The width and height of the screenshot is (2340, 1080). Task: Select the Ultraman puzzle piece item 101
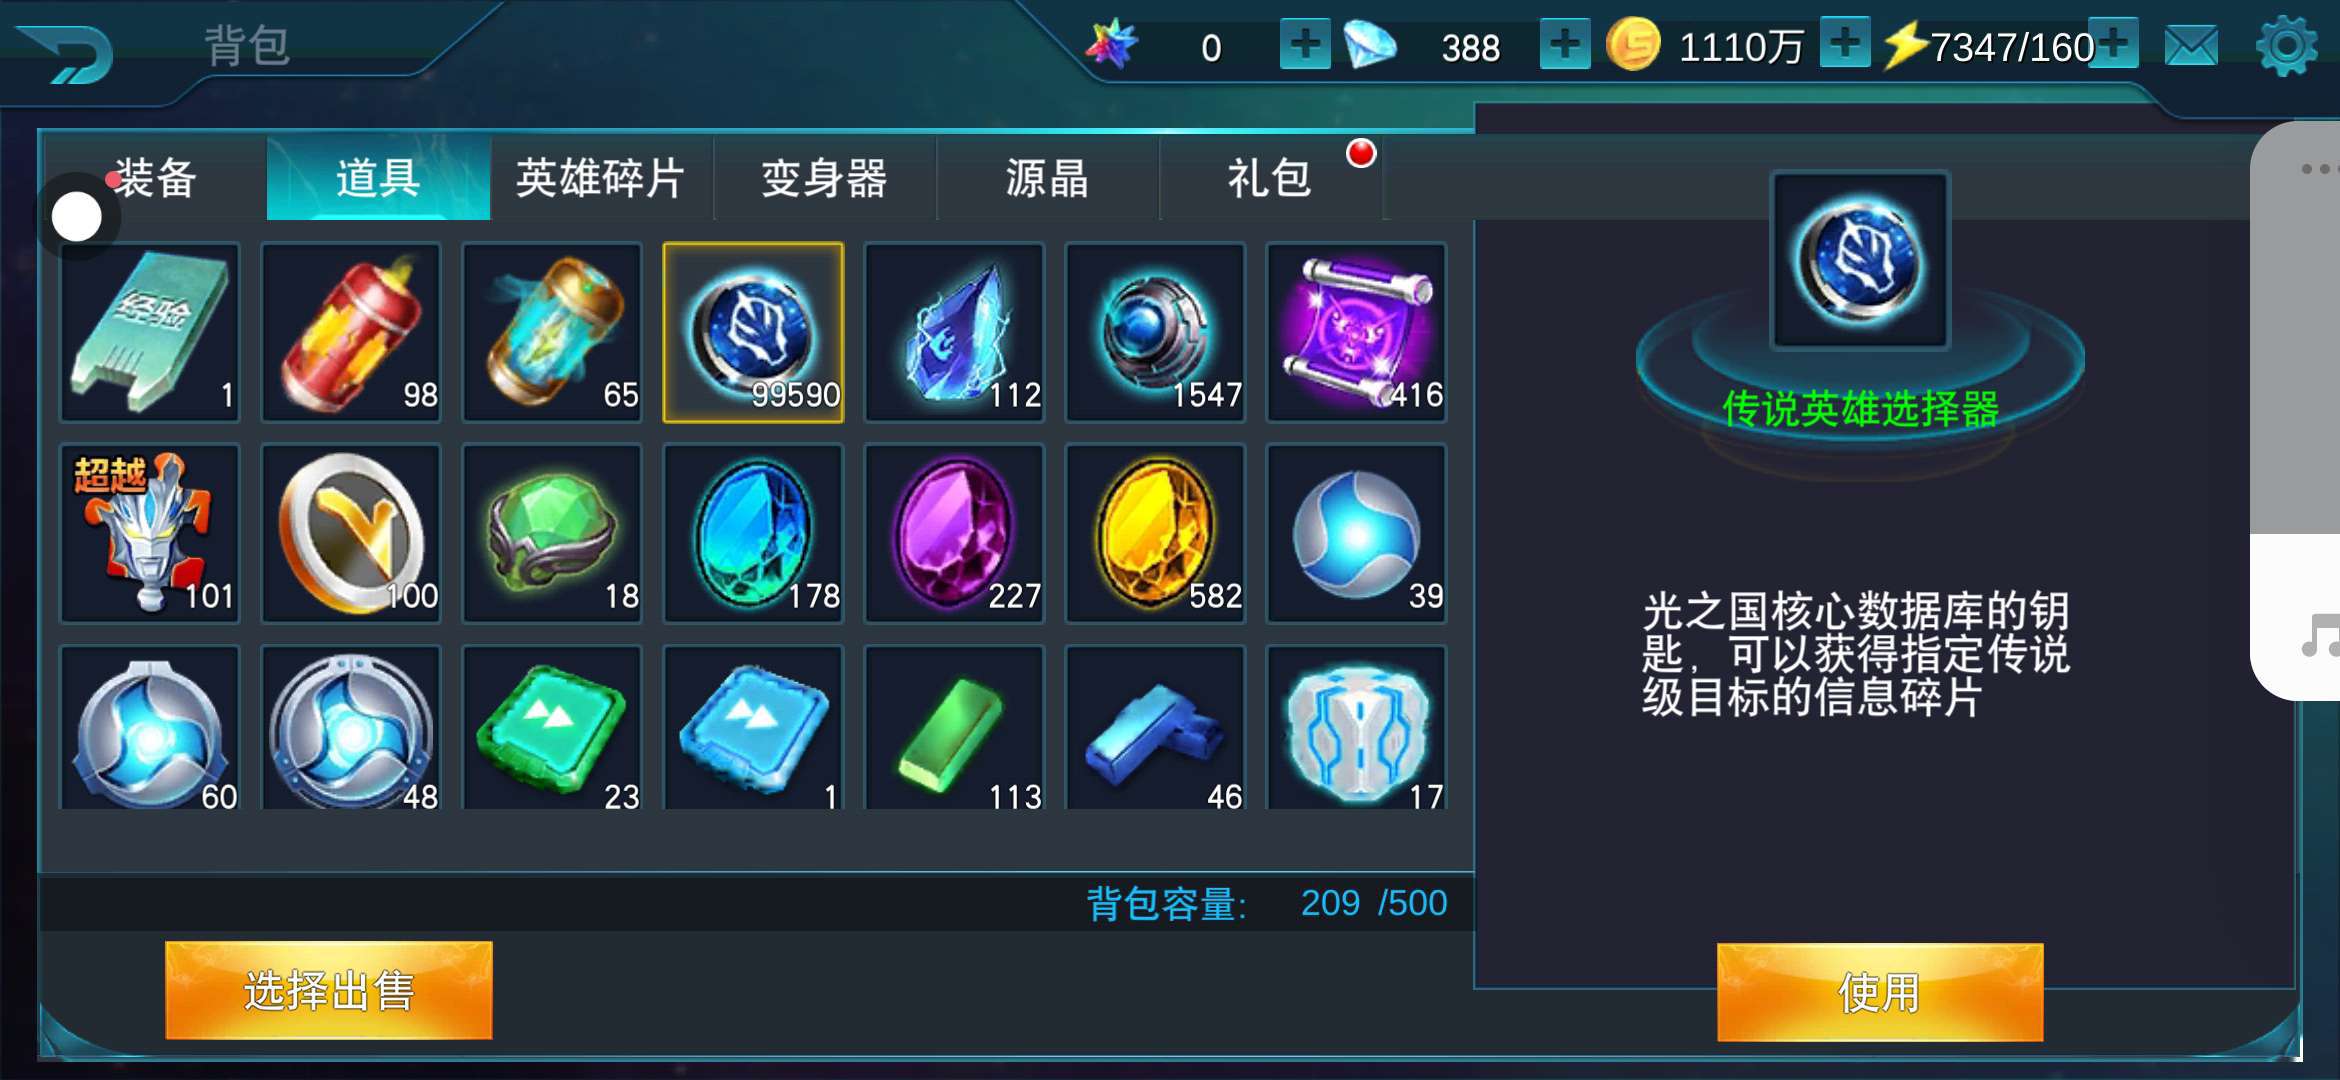150,533
